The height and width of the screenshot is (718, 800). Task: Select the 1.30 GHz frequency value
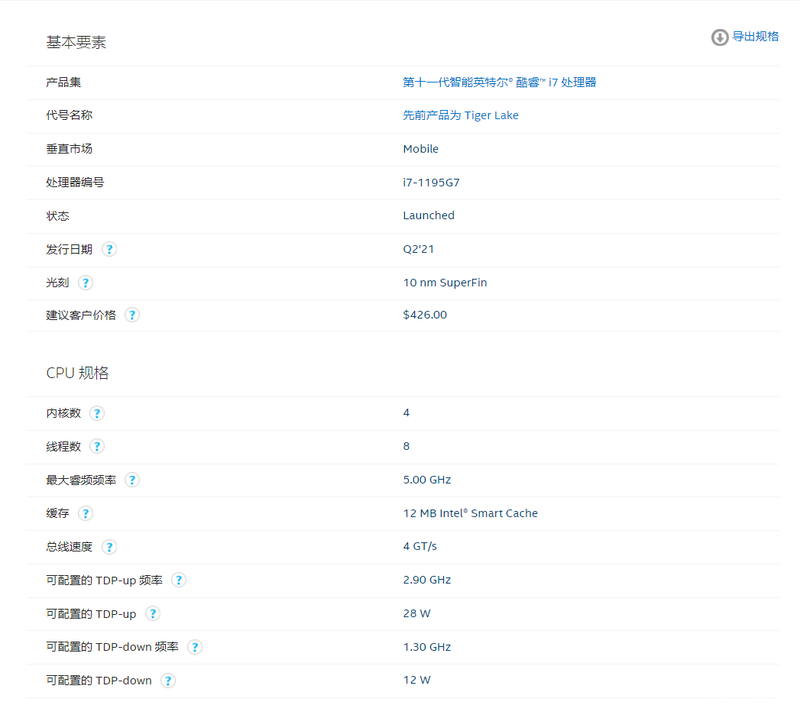click(427, 647)
